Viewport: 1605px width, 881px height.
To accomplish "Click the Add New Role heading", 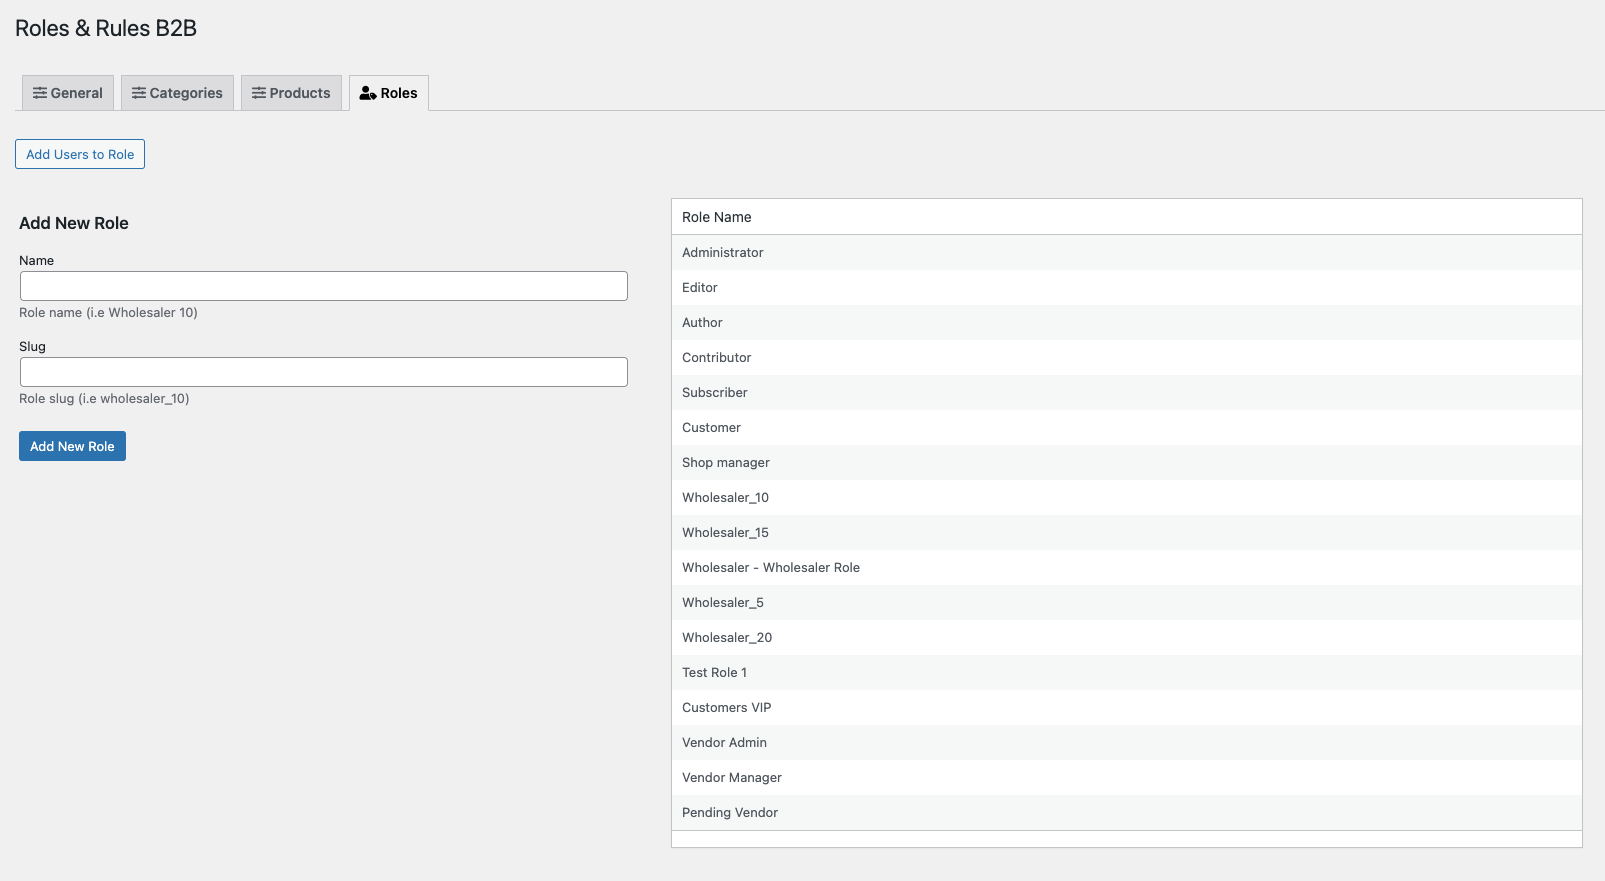I will pyautogui.click(x=74, y=223).
